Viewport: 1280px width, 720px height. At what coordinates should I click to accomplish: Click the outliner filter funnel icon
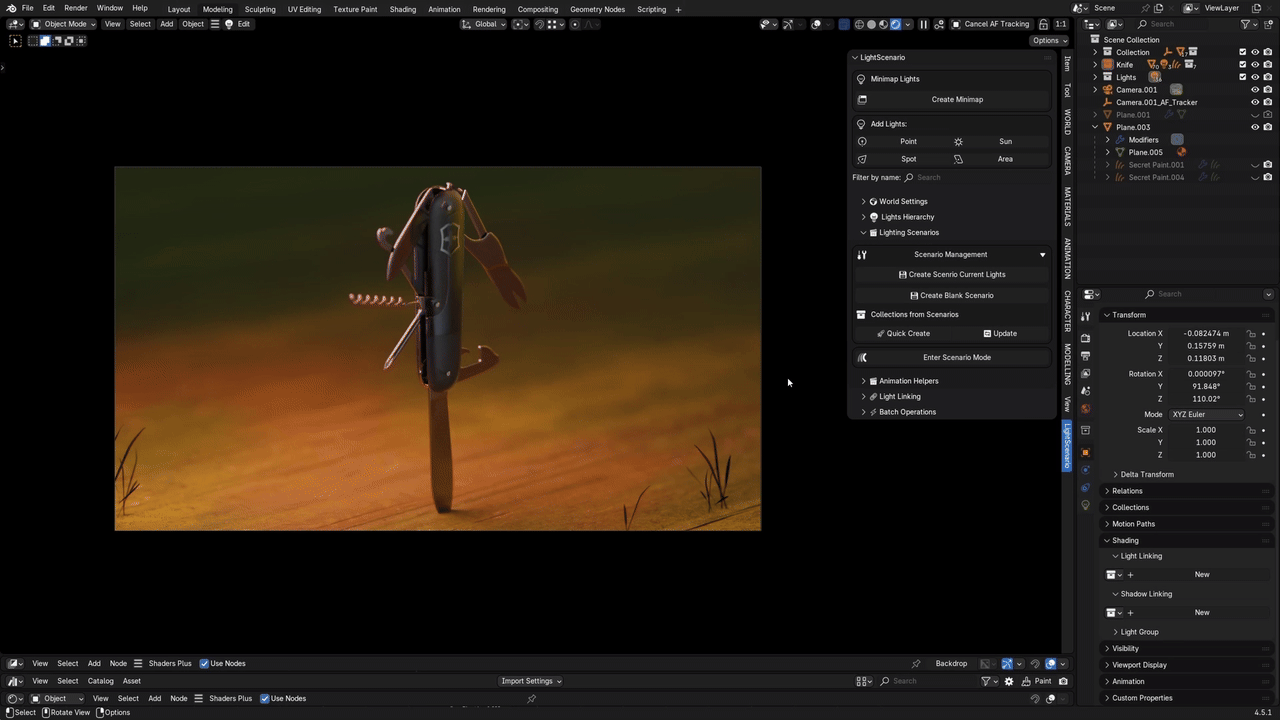click(1246, 24)
